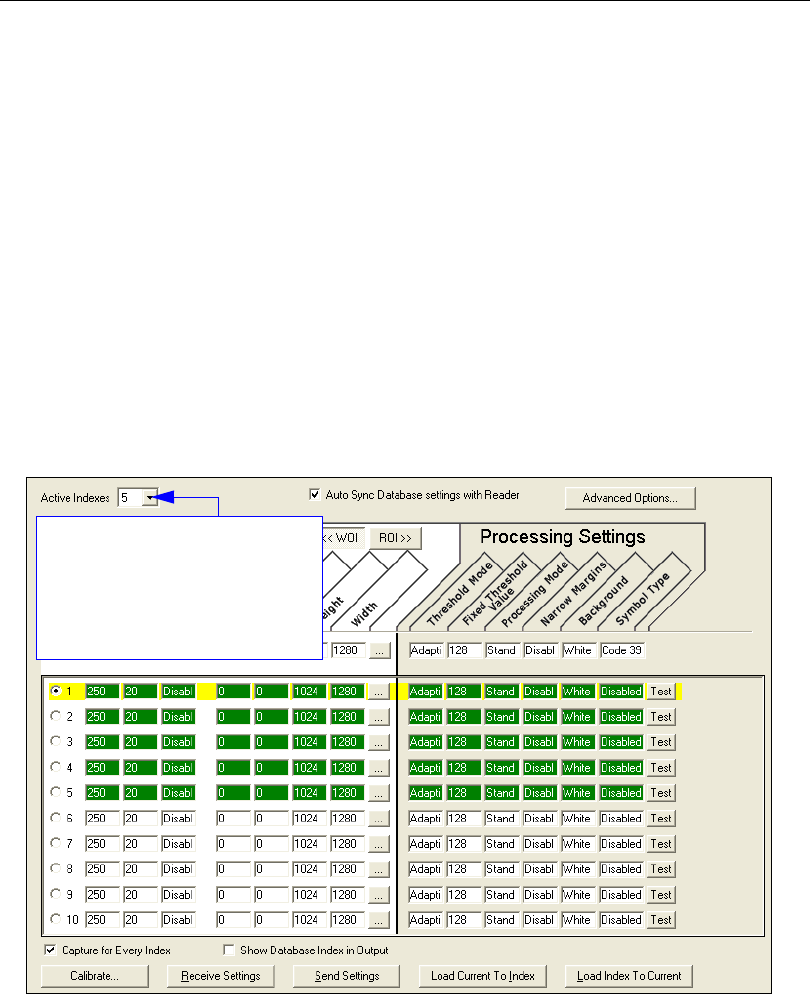Click Adapti field in current settings row
Screen dimensions: 810x994
click(426, 650)
